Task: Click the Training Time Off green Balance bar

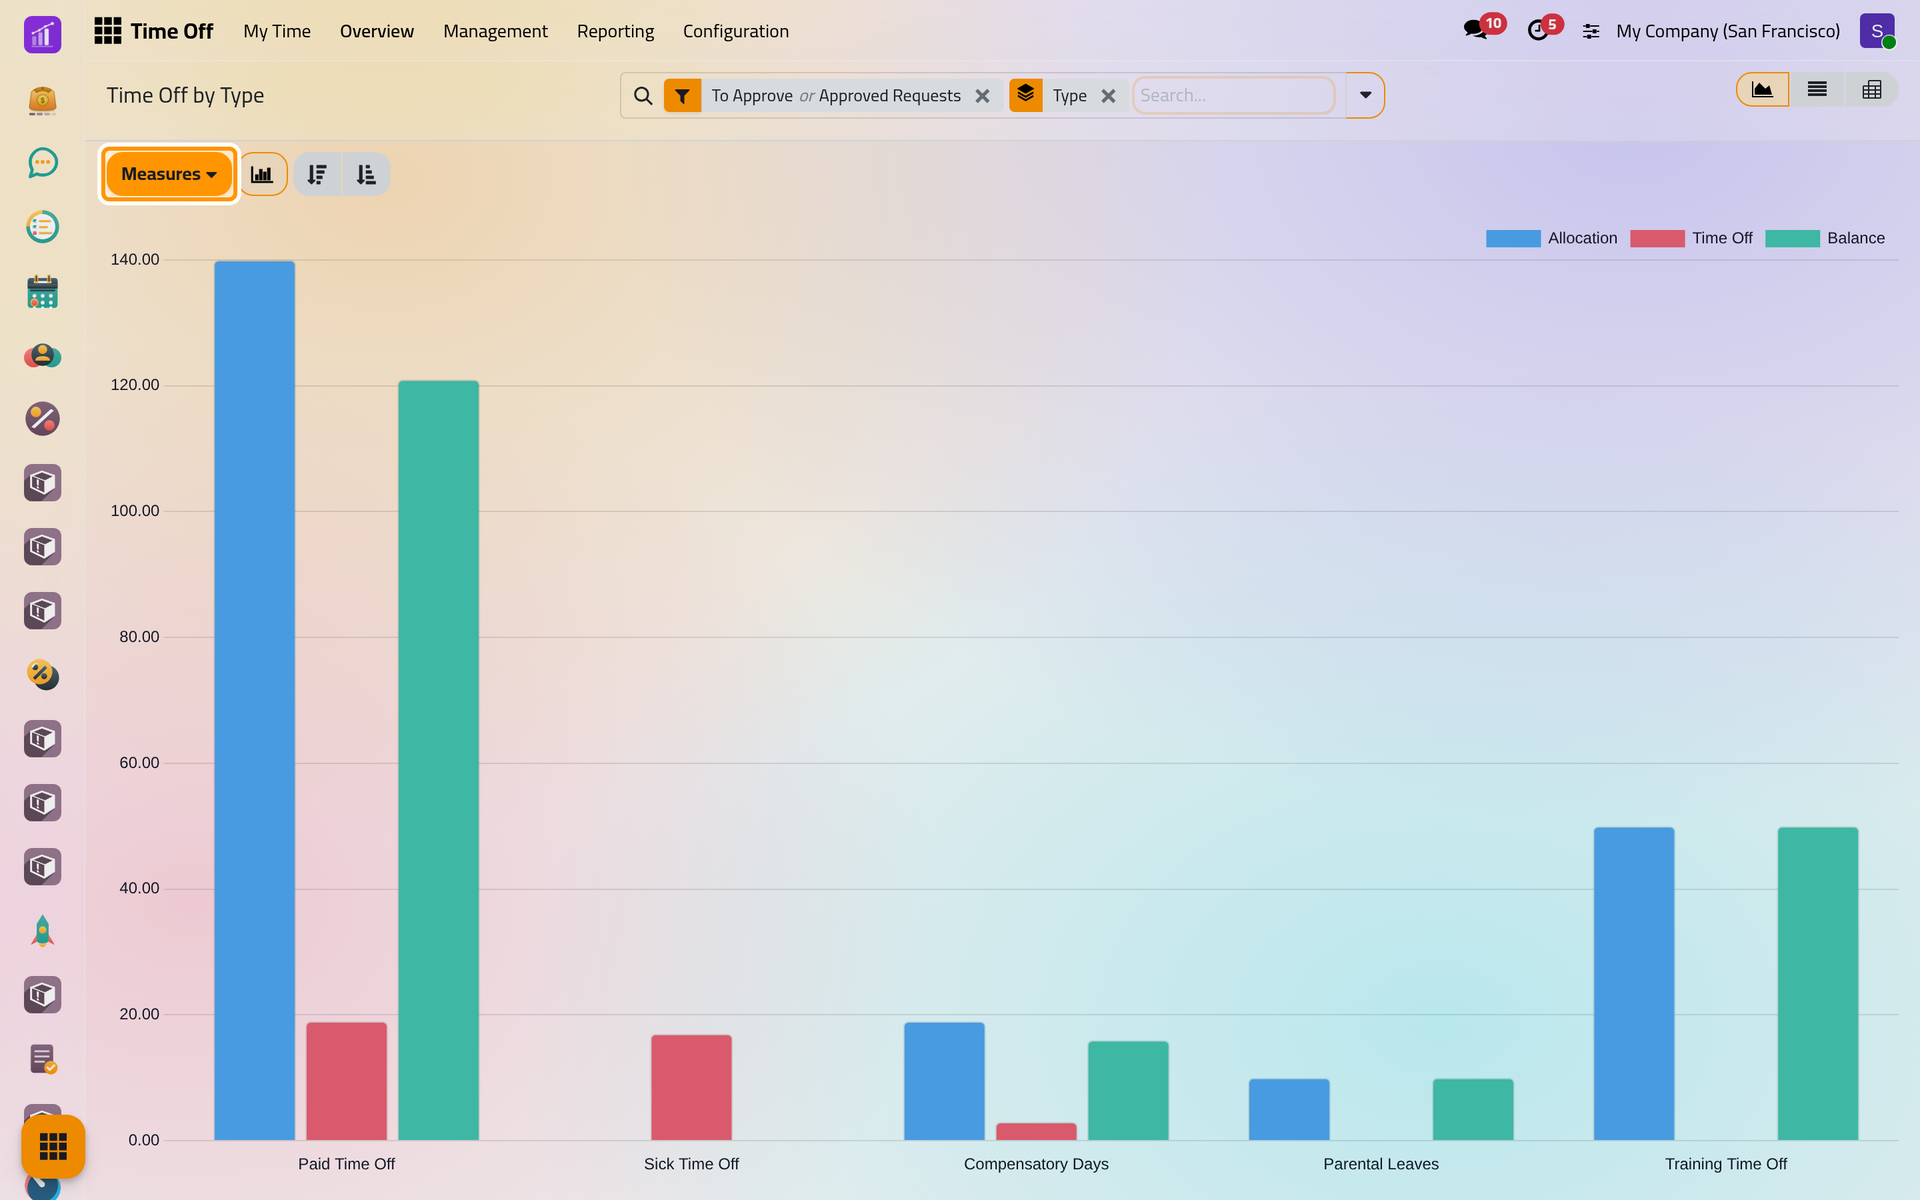Action: (1818, 983)
